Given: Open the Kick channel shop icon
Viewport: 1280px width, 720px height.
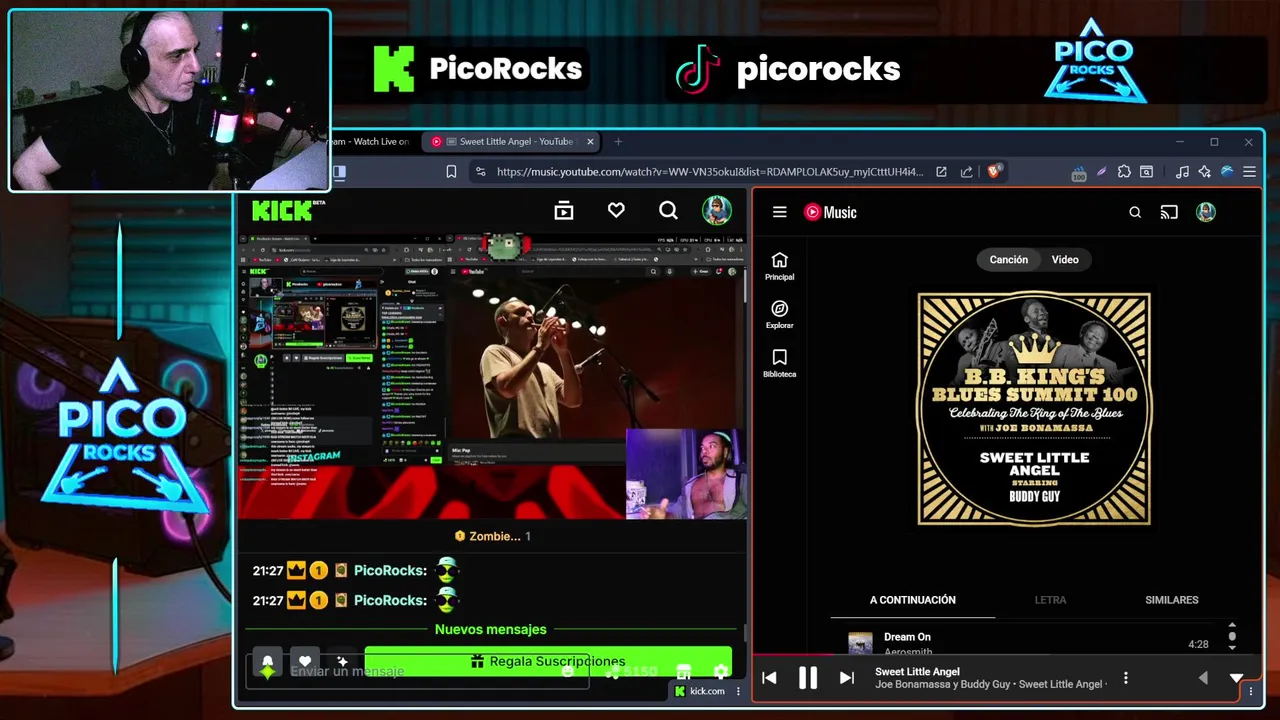Looking at the screenshot, I should (684, 672).
